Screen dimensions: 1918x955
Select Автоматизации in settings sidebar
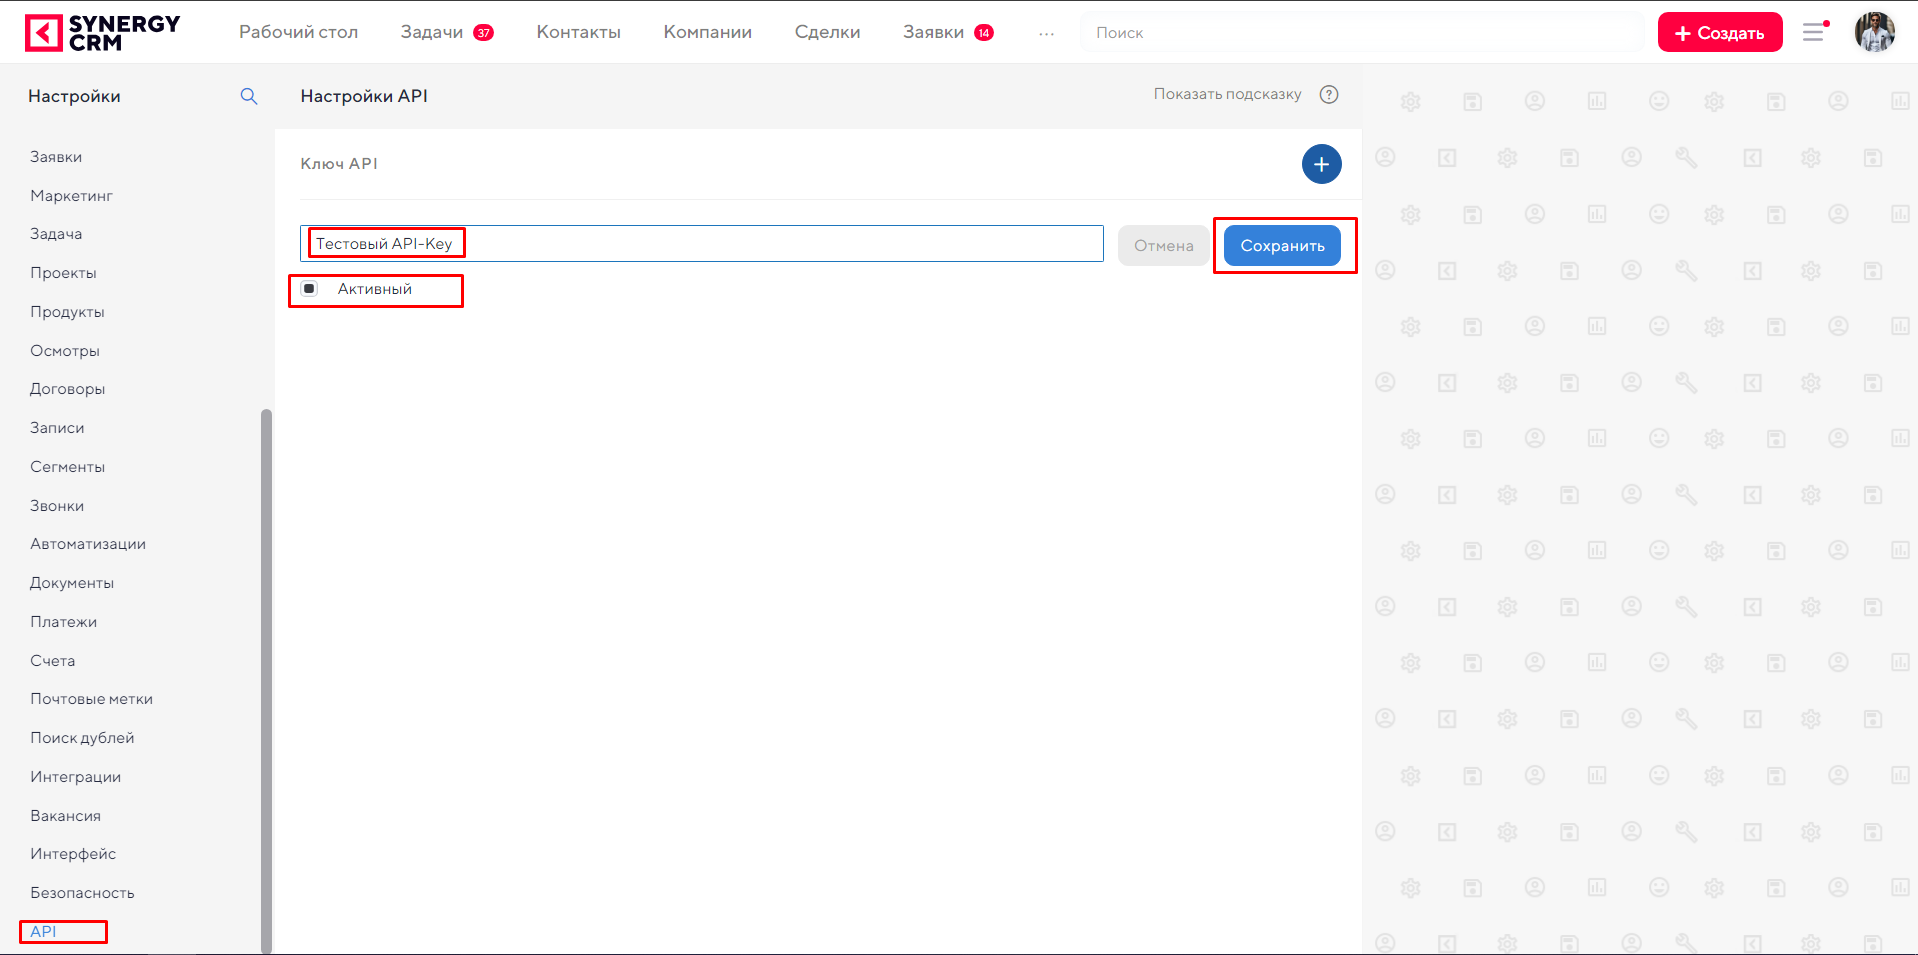pyautogui.click(x=88, y=544)
